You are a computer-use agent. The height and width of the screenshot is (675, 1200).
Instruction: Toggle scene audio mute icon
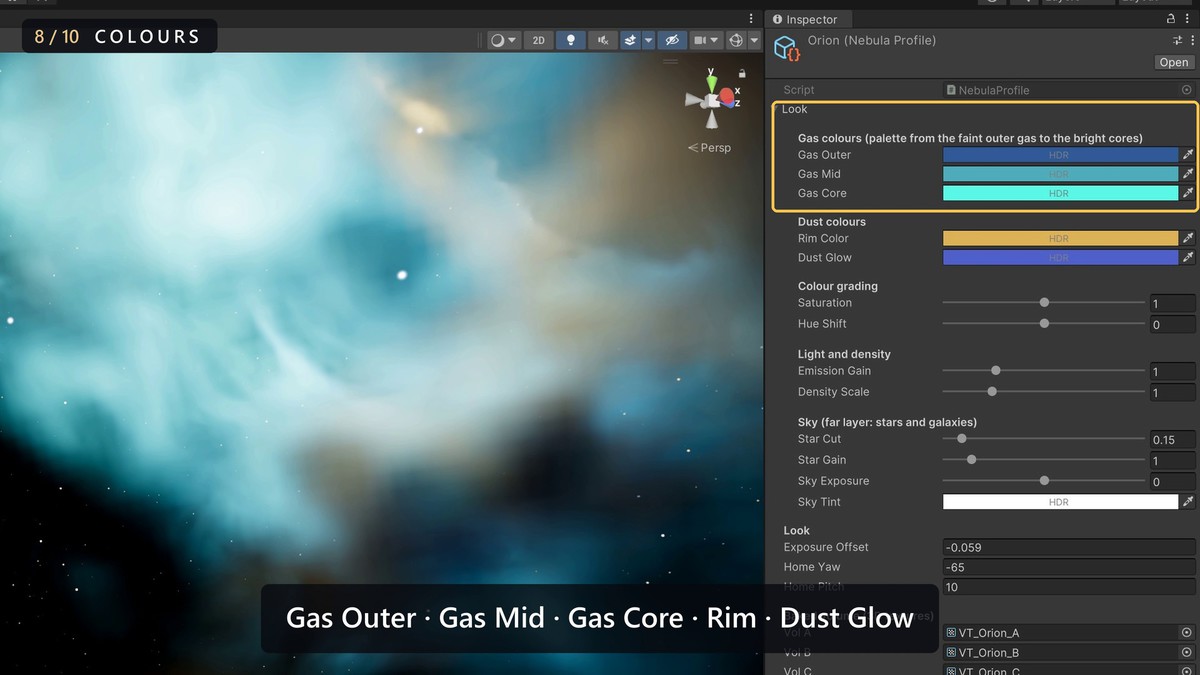pyautogui.click(x=602, y=40)
